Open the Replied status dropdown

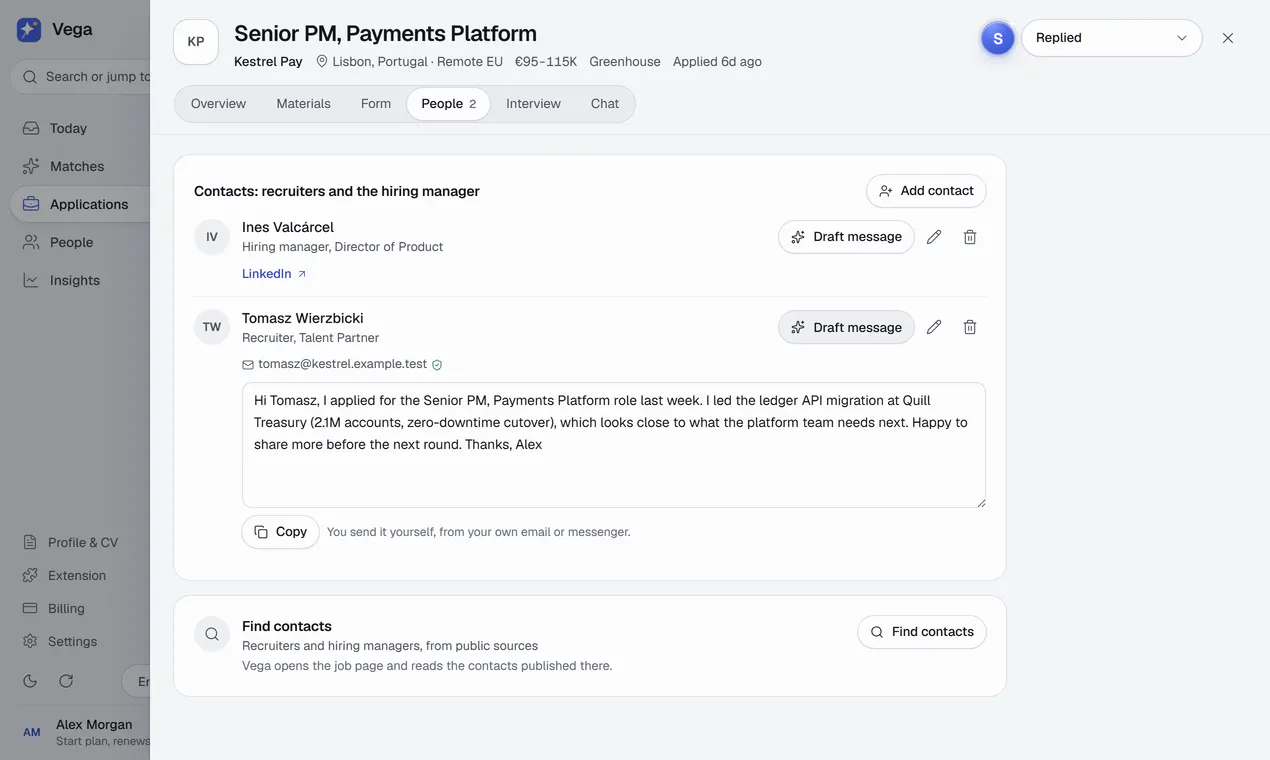tap(1111, 38)
